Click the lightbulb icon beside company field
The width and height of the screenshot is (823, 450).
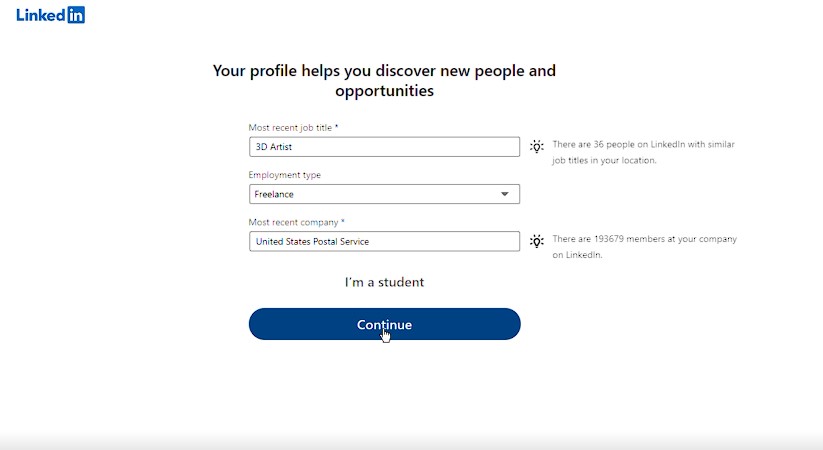(536, 241)
